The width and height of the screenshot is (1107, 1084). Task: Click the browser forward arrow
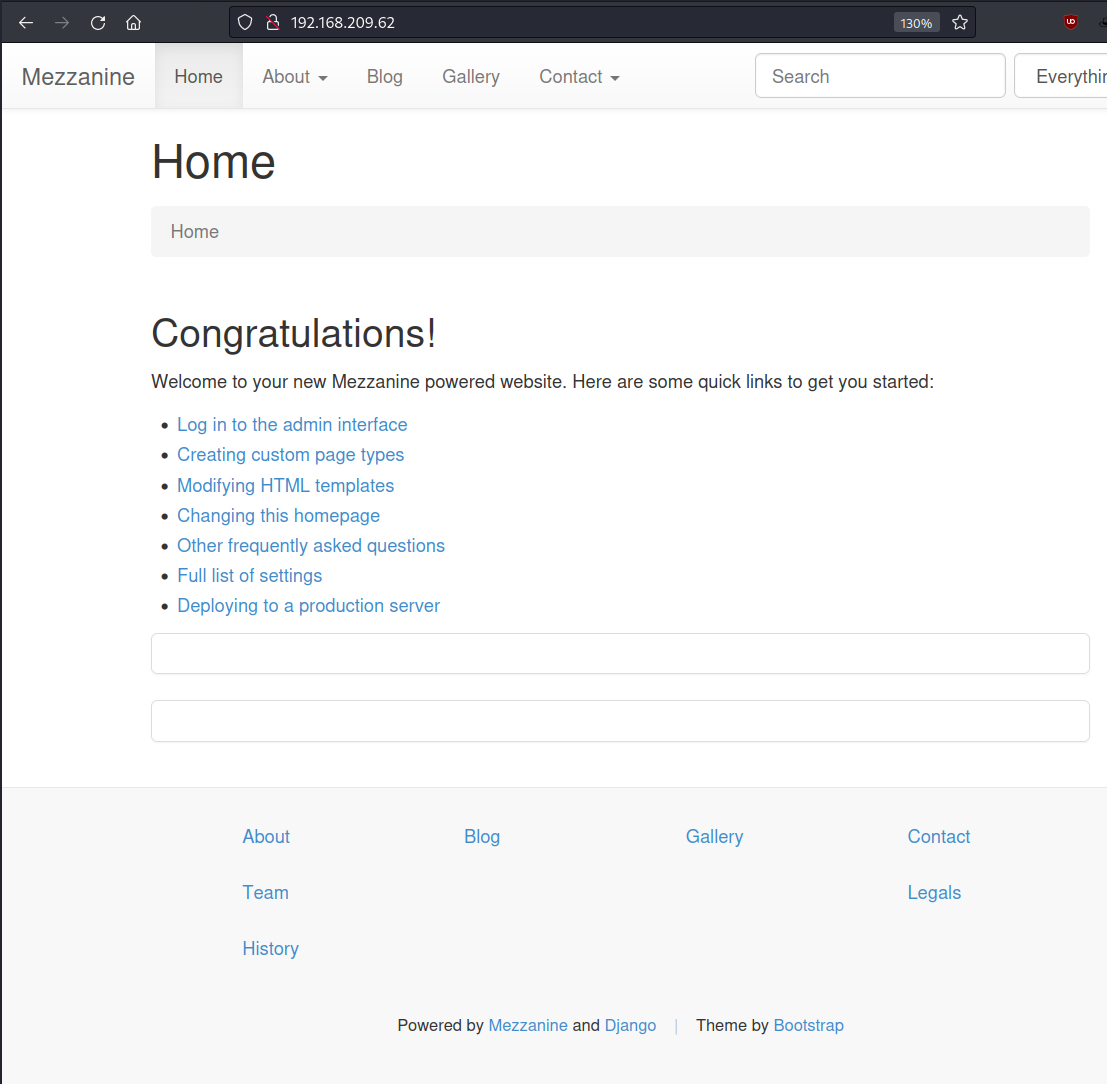(62, 23)
